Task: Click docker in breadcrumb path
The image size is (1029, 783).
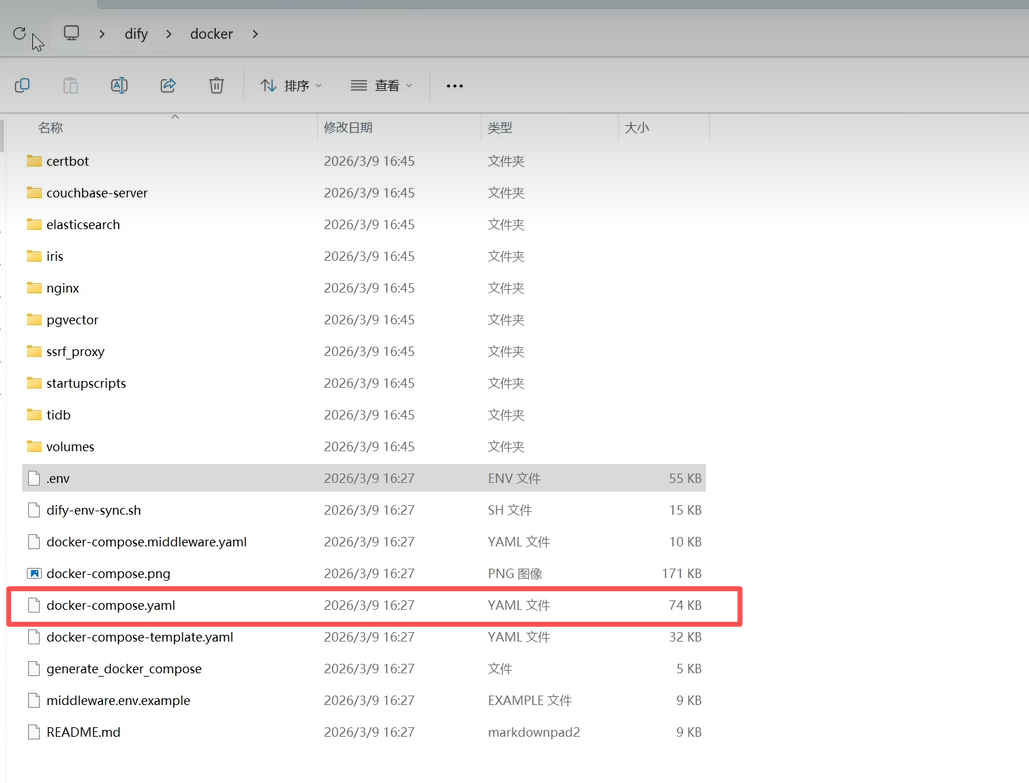Action: [x=211, y=33]
